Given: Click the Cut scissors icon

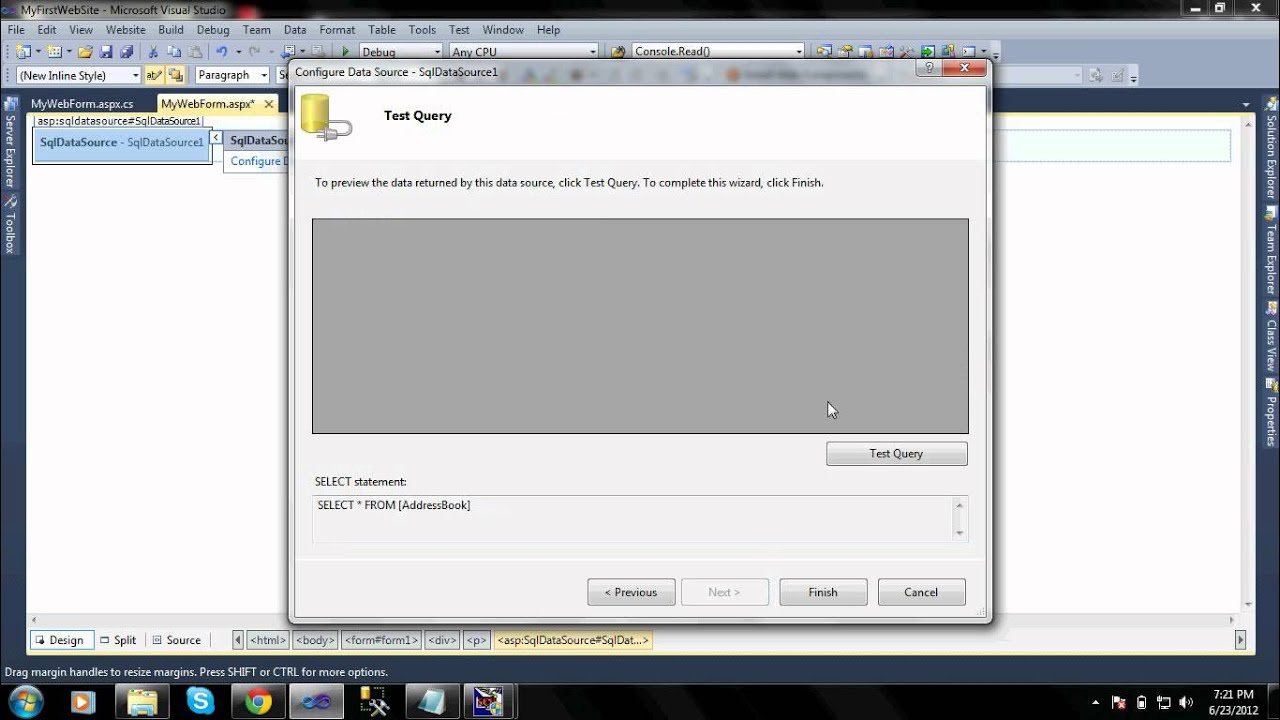Looking at the screenshot, I should point(153,51).
